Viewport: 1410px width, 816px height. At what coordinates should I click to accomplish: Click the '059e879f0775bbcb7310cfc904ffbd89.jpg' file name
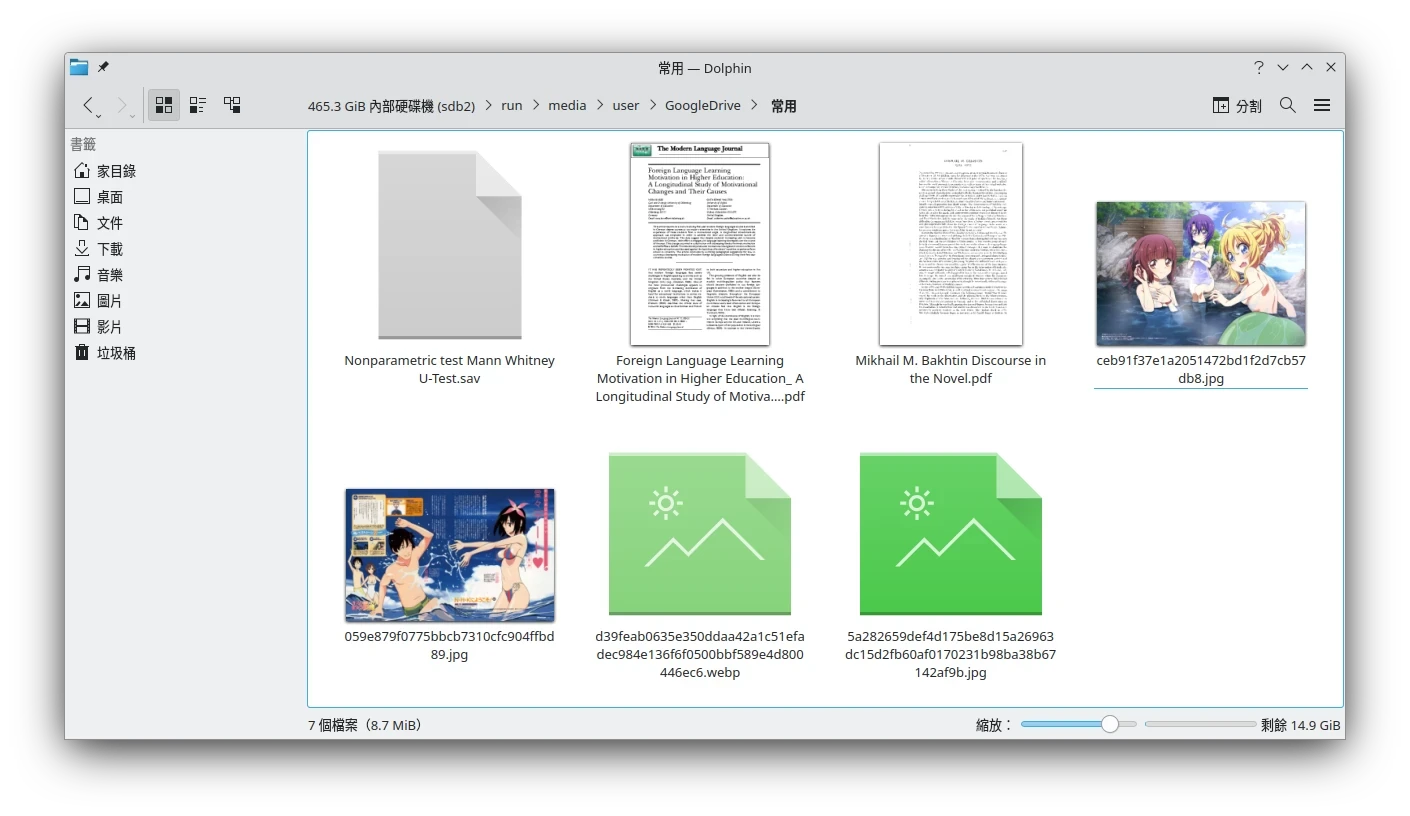point(450,646)
